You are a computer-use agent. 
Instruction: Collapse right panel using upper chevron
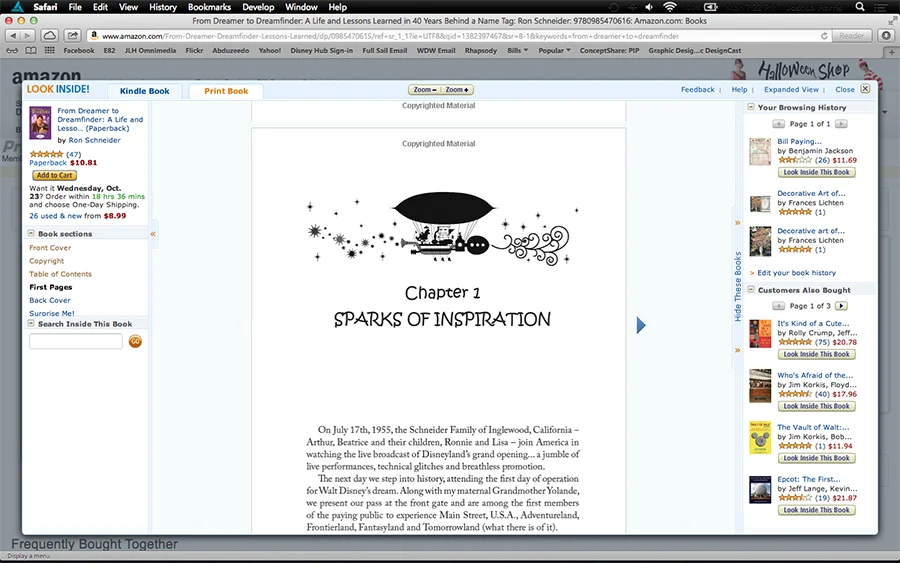738,223
